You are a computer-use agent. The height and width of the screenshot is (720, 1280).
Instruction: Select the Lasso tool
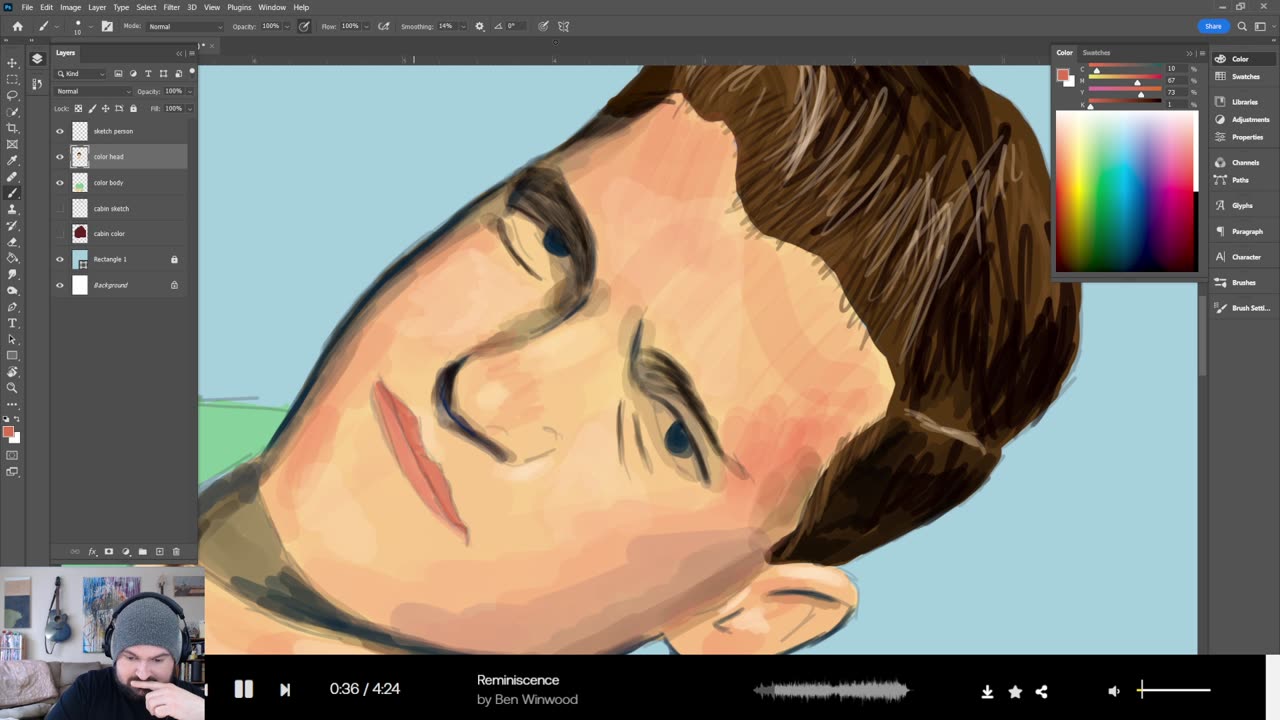tap(12, 95)
